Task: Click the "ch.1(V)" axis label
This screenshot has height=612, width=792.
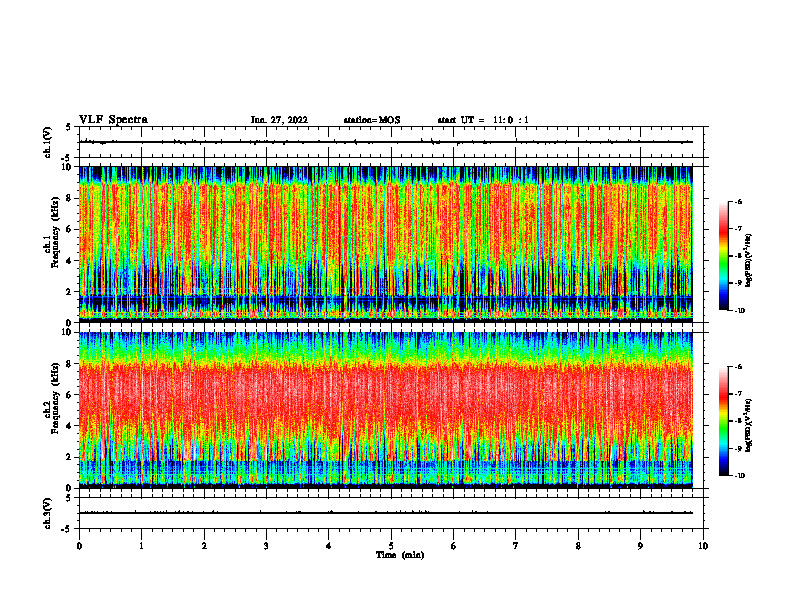Action: 47,142
